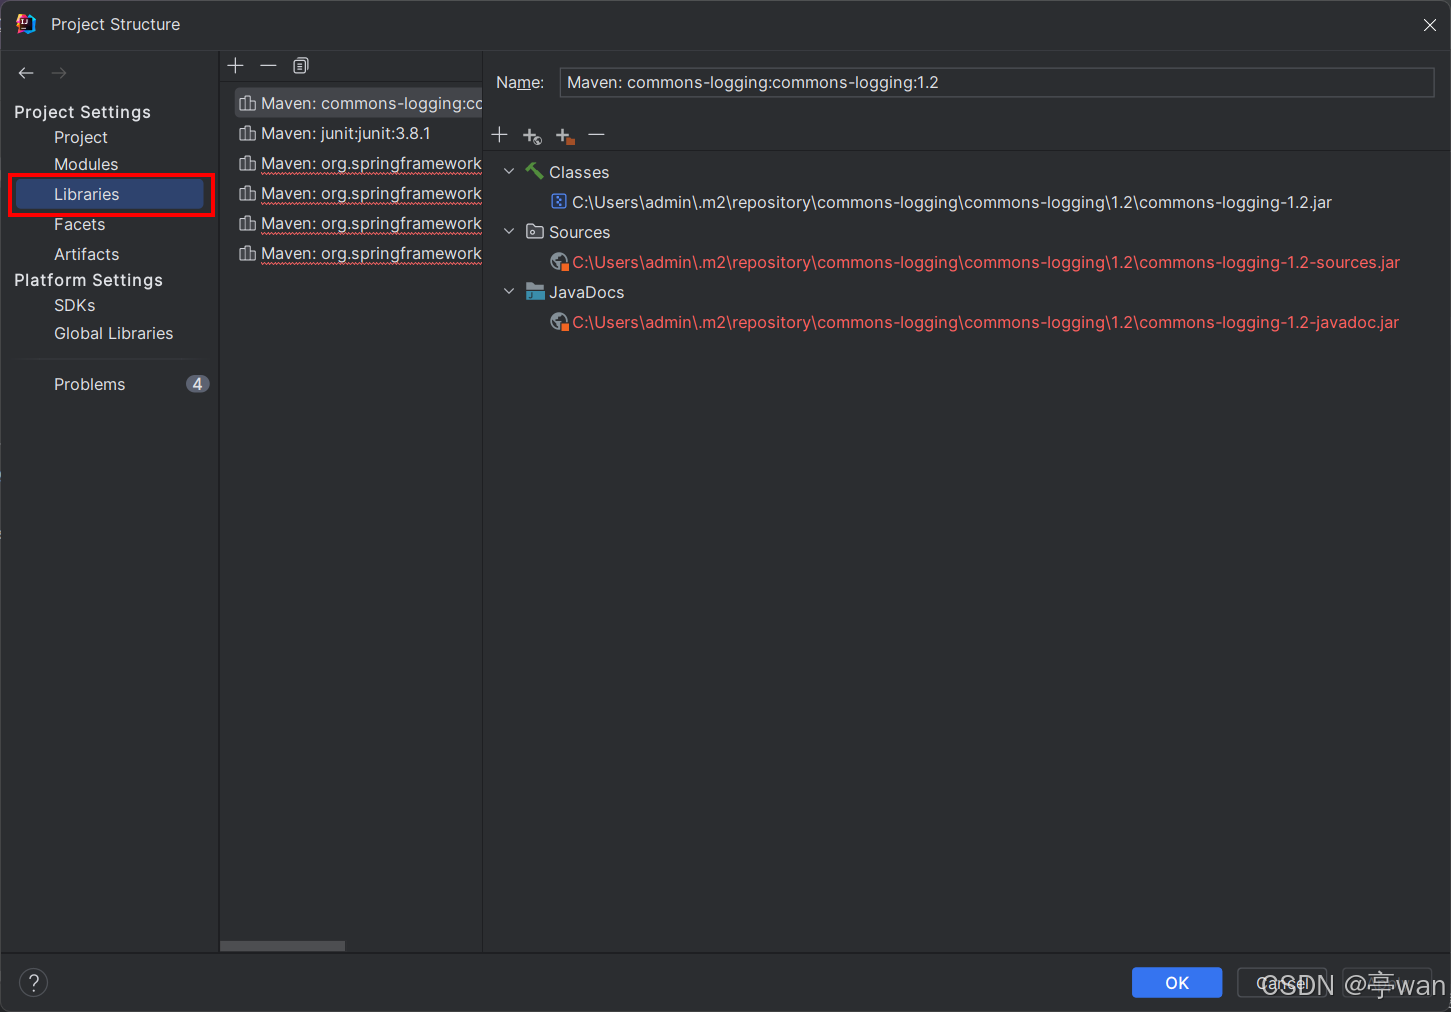Viewport: 1451px width, 1012px height.
Task: Click the OK button
Action: point(1177,983)
